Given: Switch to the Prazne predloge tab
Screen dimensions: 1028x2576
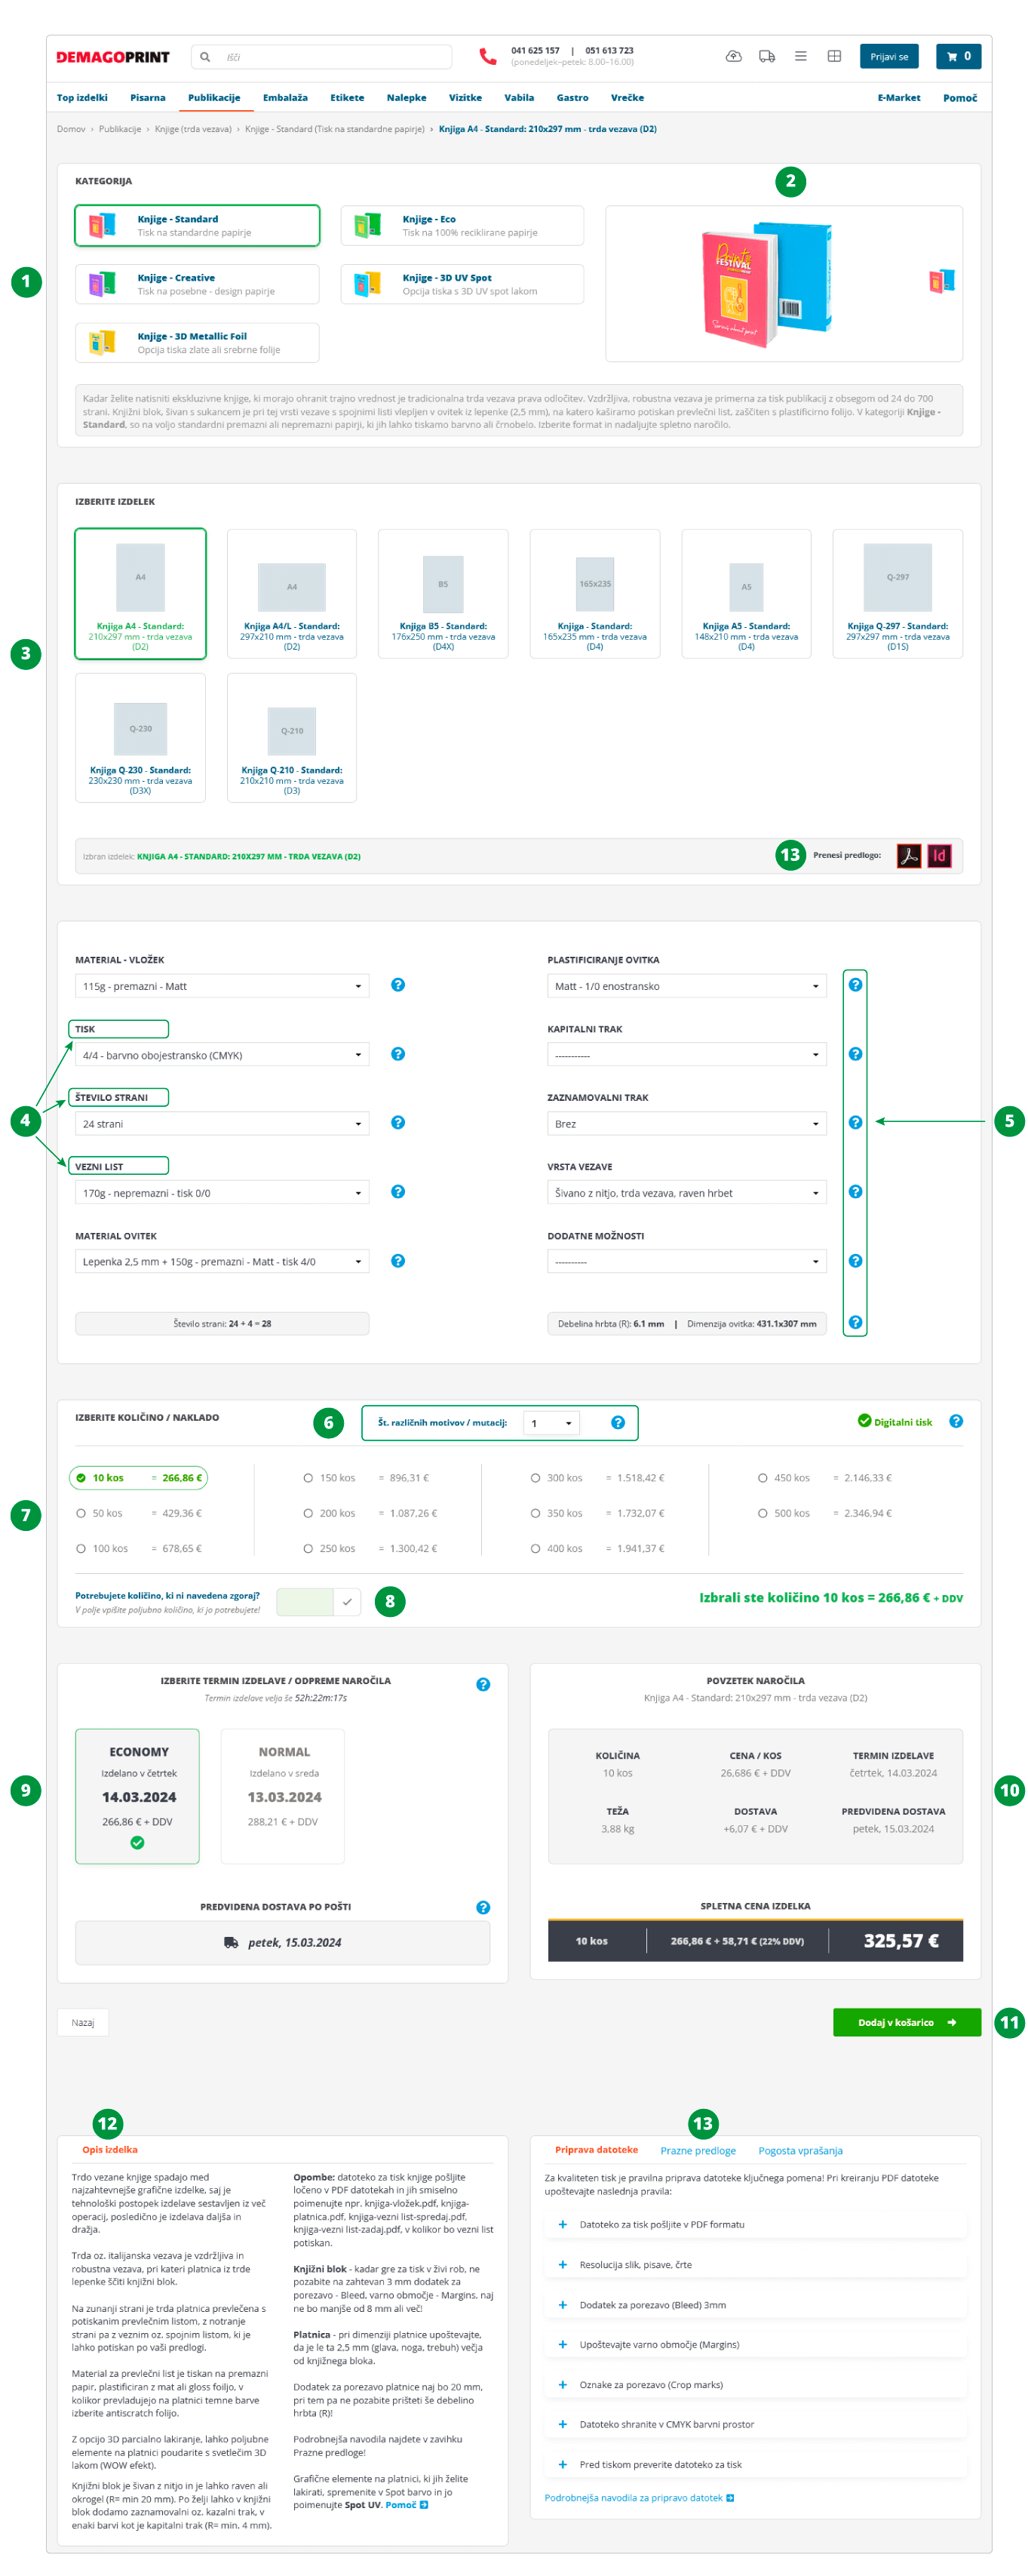Looking at the screenshot, I should [x=698, y=2151].
